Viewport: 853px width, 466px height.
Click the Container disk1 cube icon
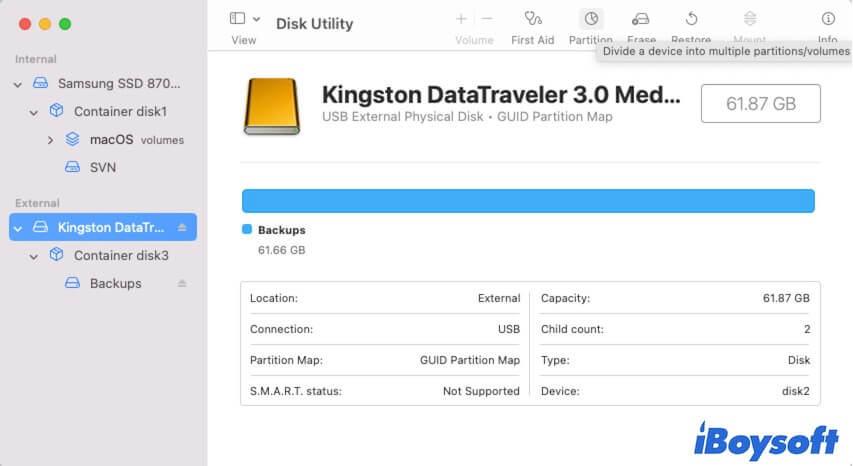pyautogui.click(x=56, y=110)
